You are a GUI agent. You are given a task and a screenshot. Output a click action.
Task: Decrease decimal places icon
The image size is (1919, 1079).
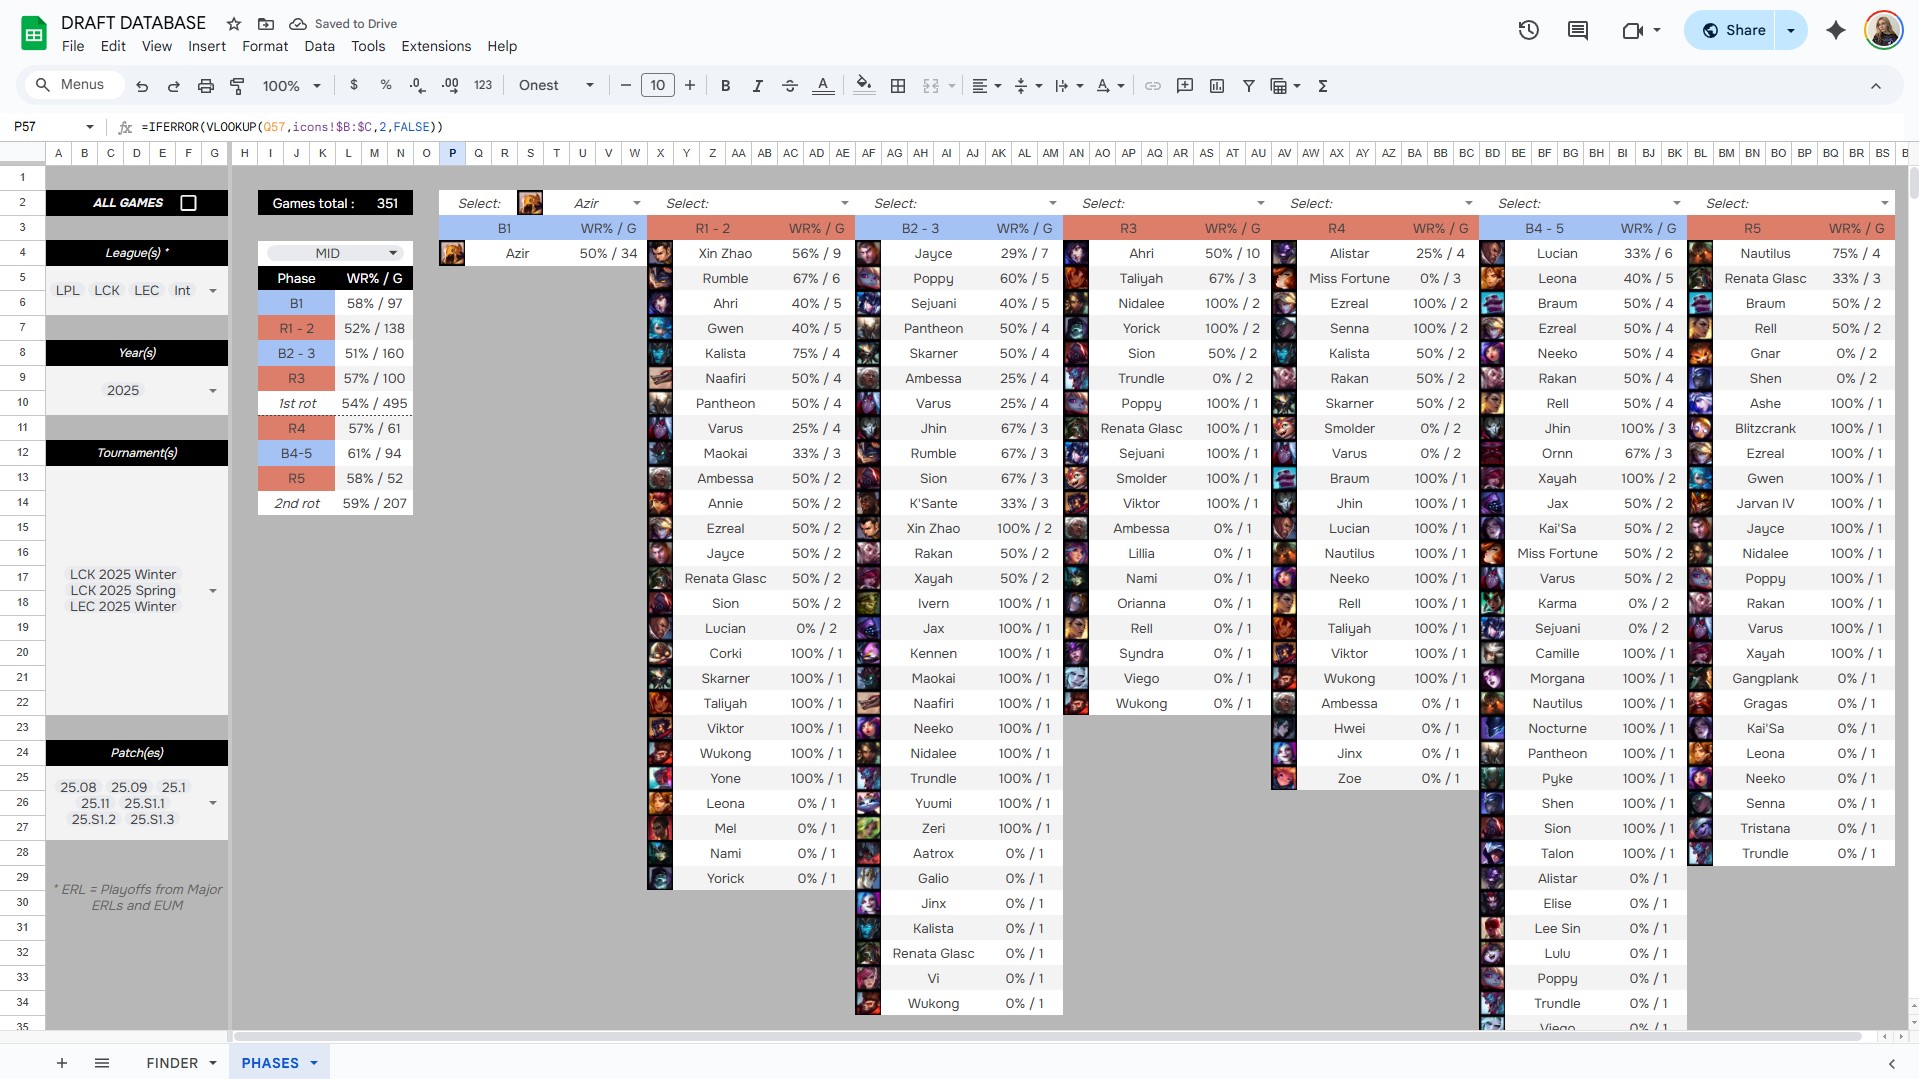pyautogui.click(x=418, y=85)
